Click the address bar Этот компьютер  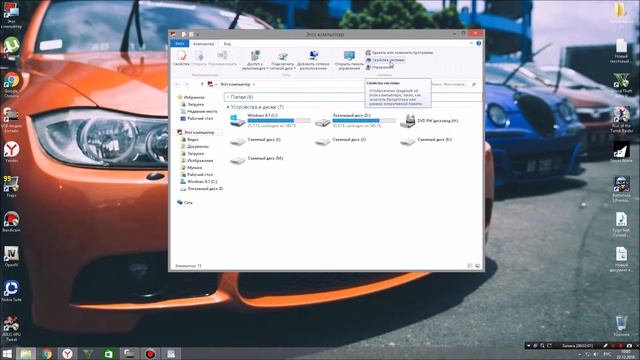point(235,84)
